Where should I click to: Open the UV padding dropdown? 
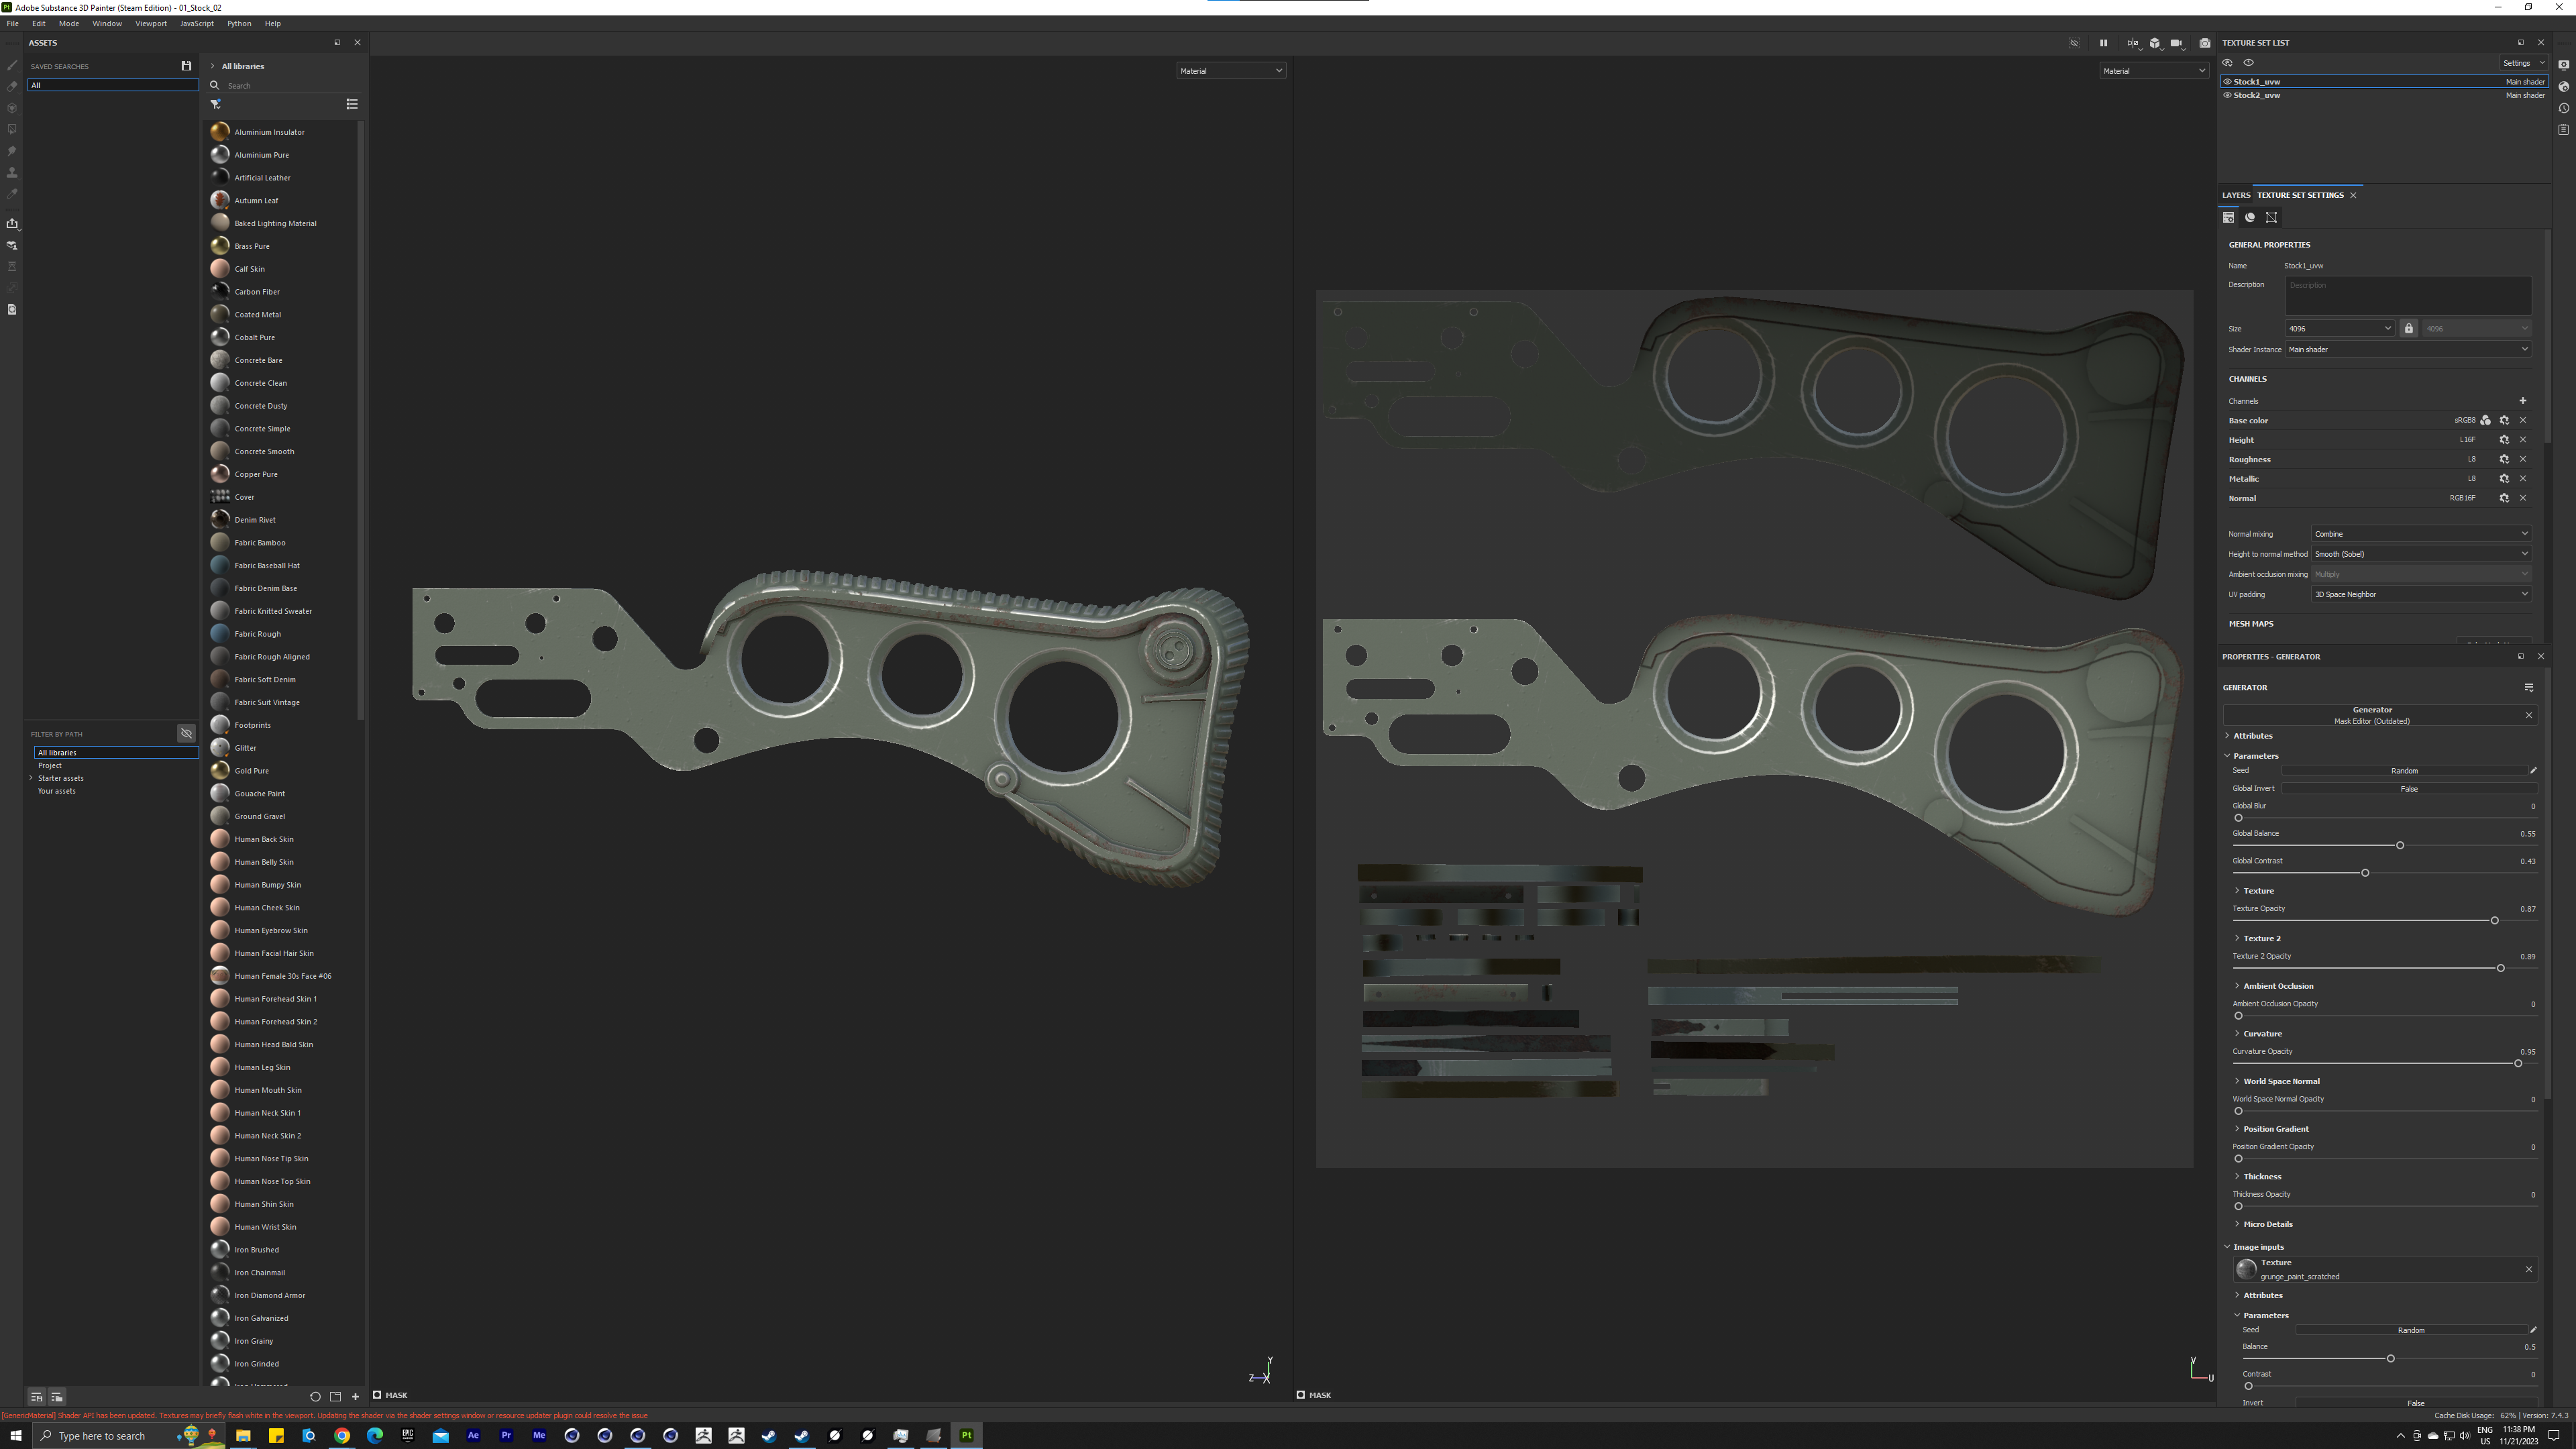[x=2420, y=594]
